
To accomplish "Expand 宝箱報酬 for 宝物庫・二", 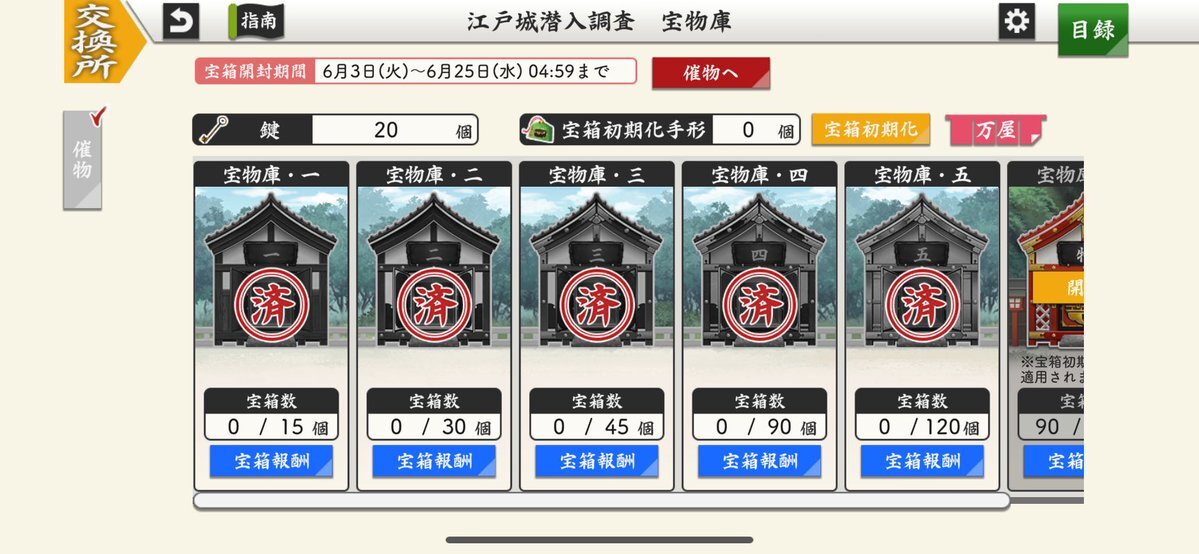I will [x=434, y=461].
